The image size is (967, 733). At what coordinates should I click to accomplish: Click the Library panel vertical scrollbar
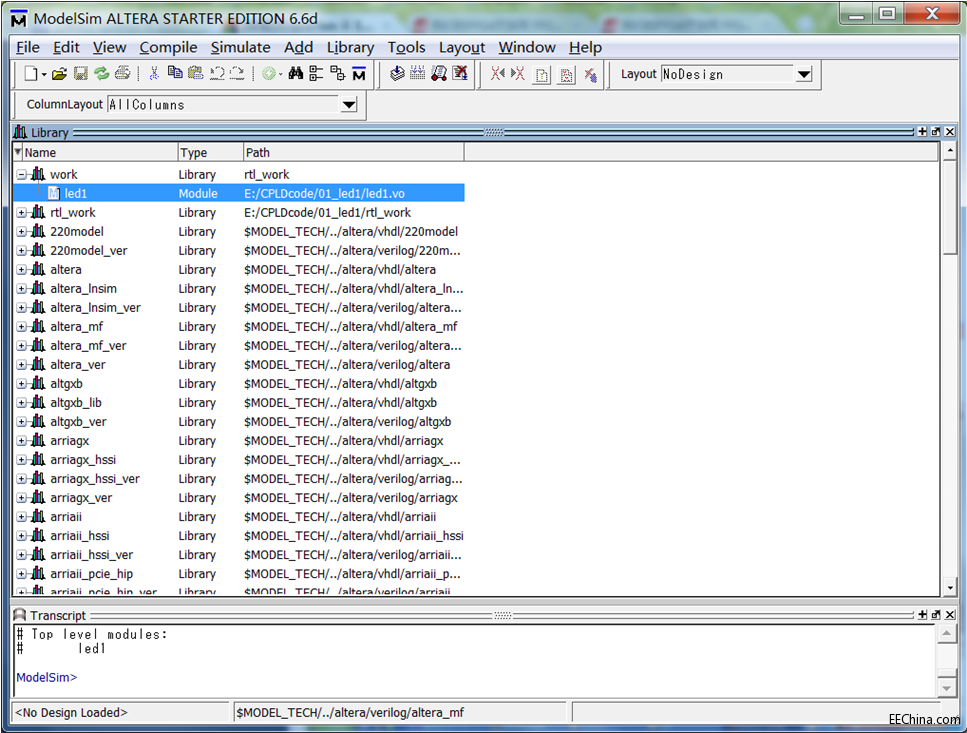[949, 400]
